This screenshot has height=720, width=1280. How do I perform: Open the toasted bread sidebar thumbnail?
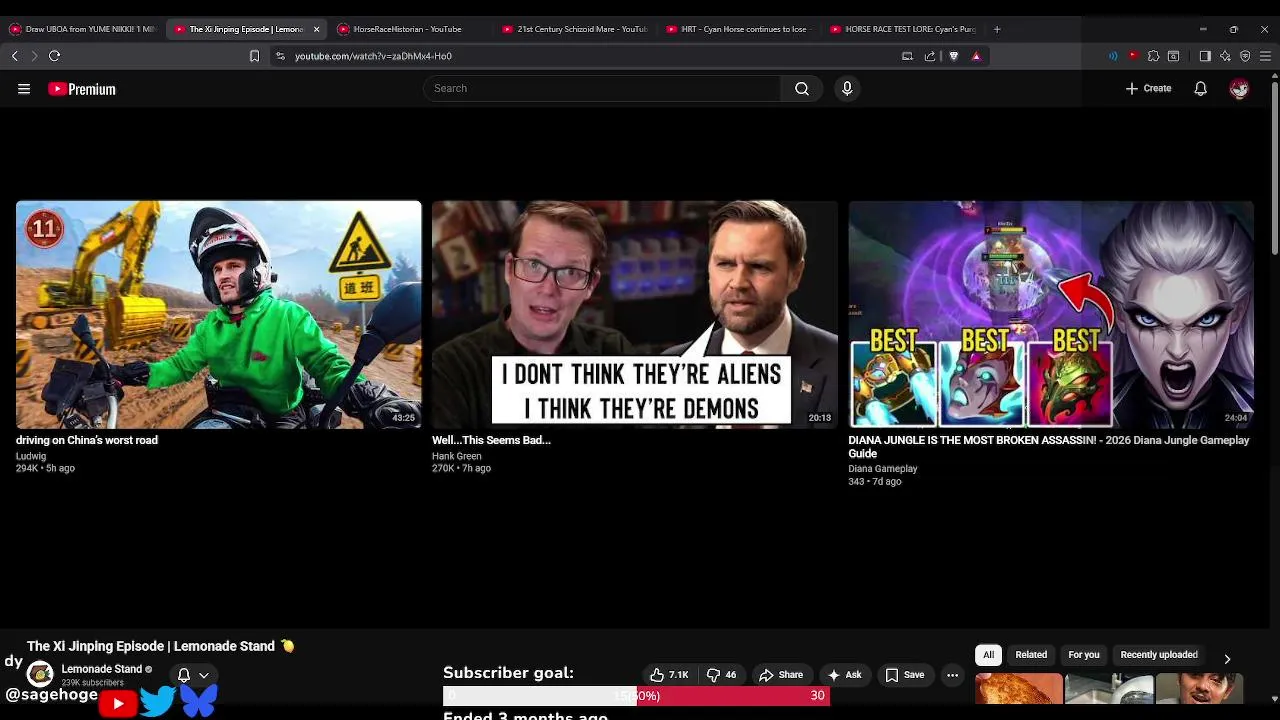(1019, 689)
